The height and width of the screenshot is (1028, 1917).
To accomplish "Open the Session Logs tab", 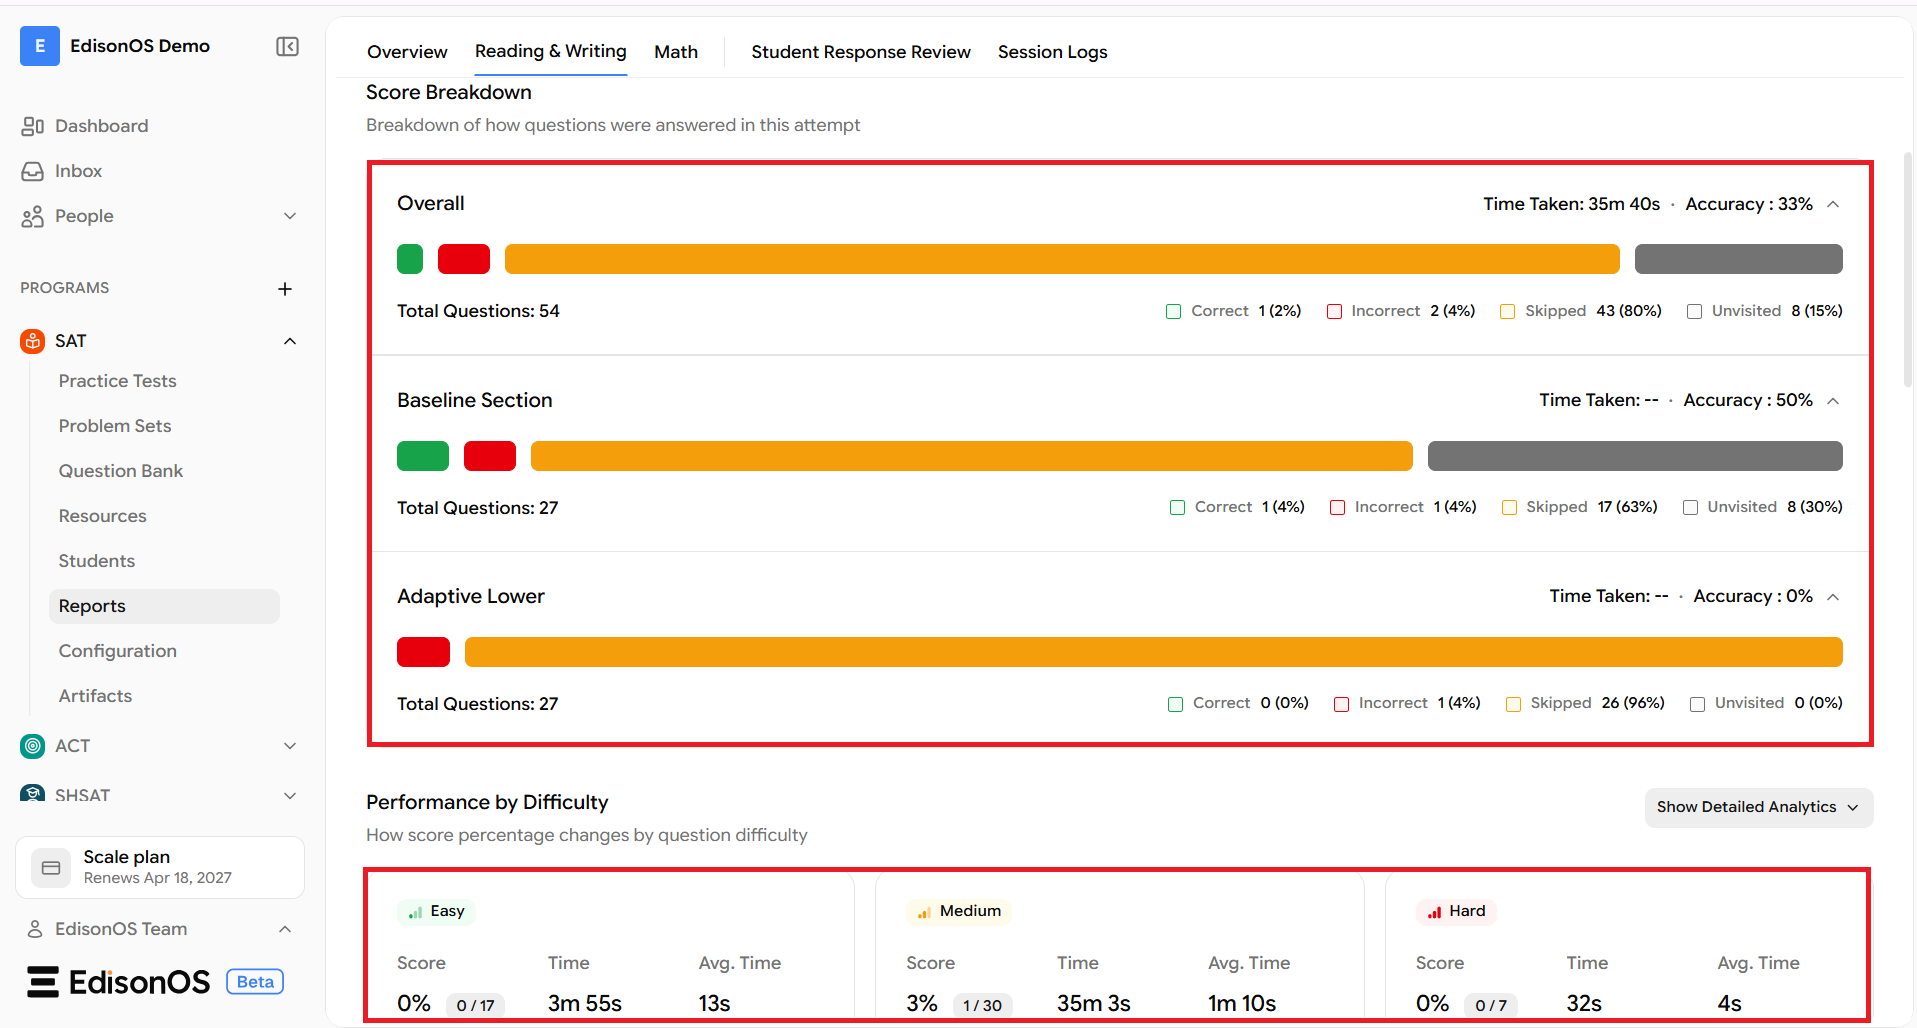I will [1052, 52].
